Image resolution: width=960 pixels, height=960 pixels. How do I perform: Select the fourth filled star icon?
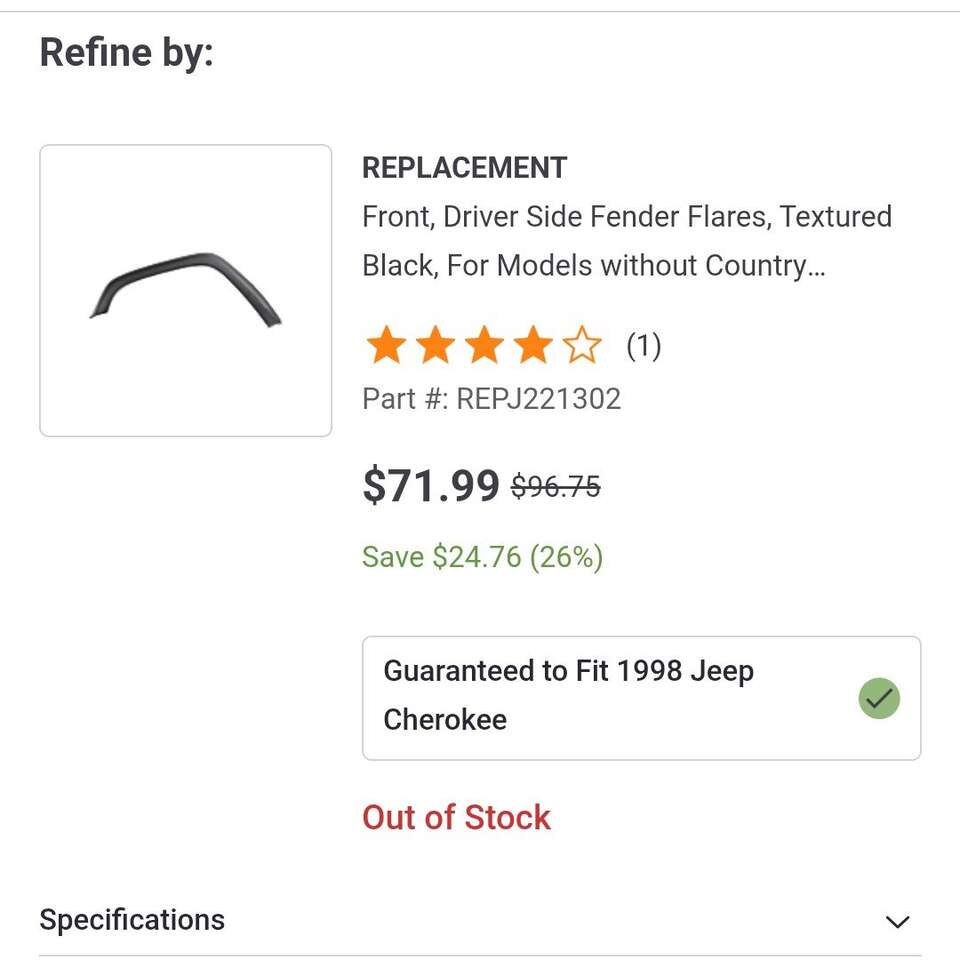point(533,344)
